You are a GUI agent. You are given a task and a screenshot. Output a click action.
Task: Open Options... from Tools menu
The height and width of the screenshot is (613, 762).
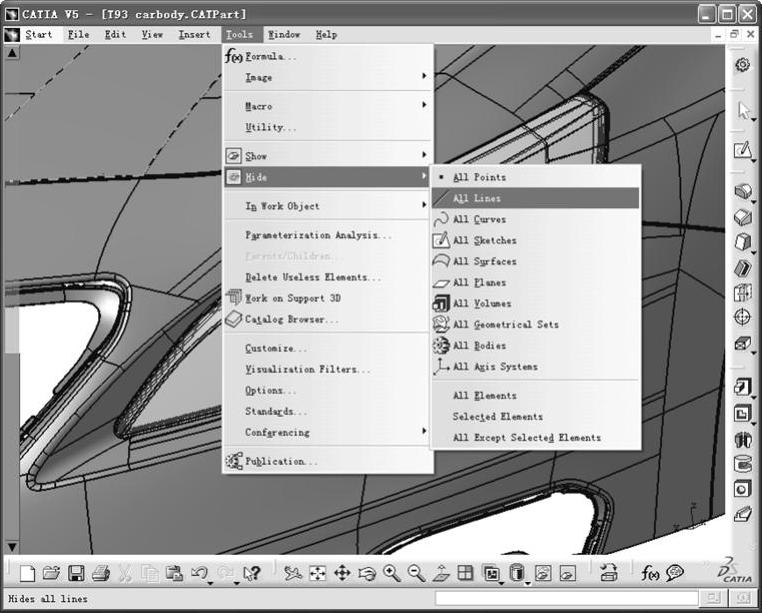coord(329,390)
